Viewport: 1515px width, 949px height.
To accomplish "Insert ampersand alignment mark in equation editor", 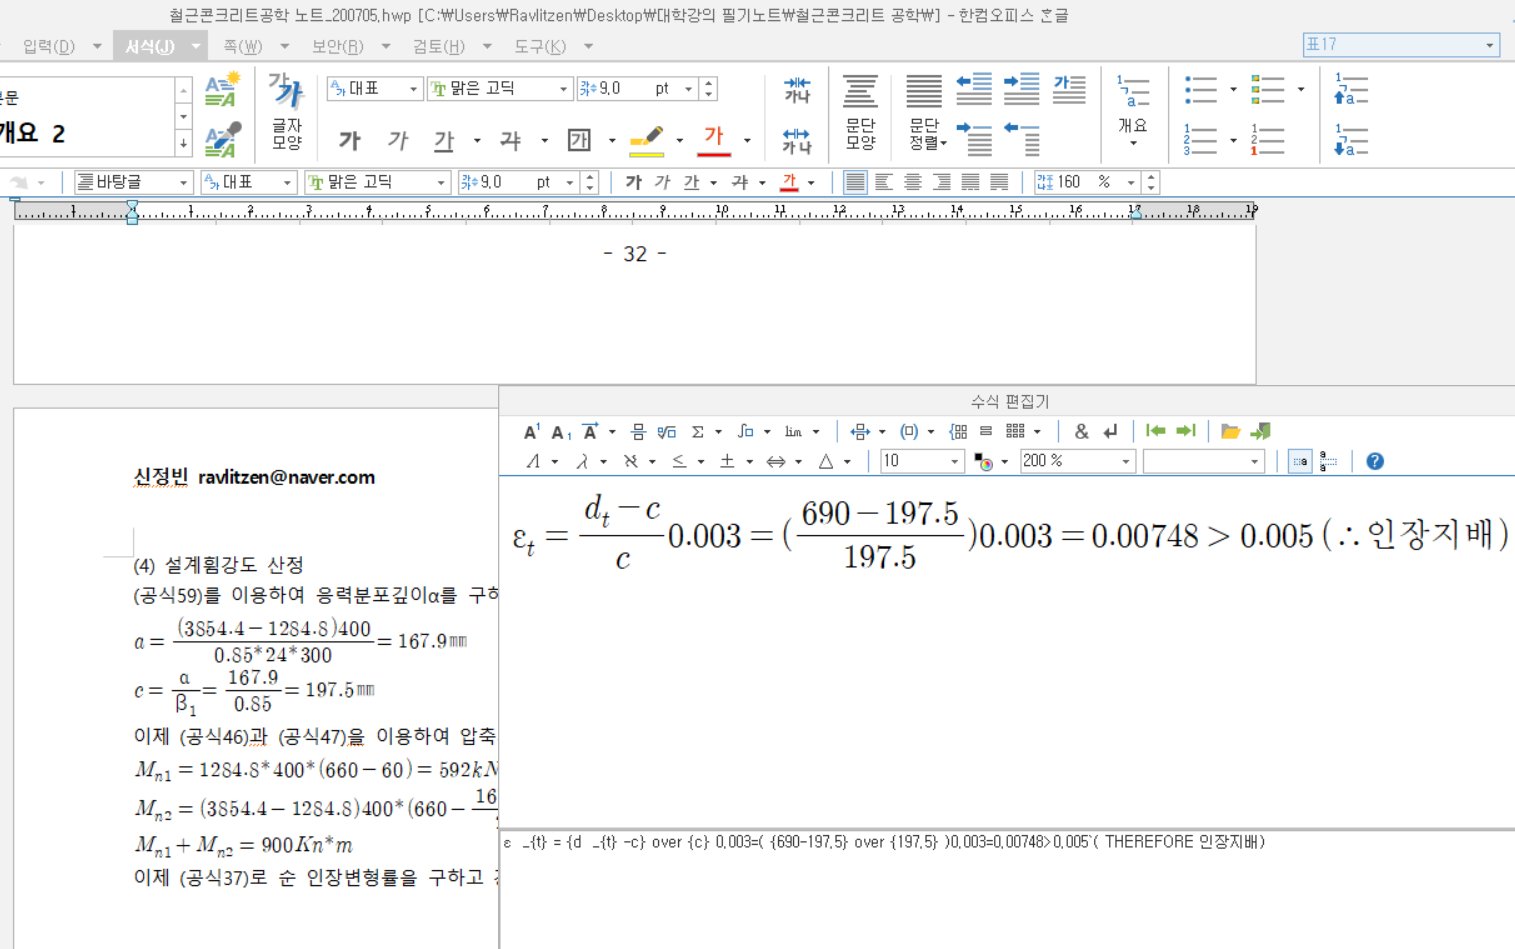I will click(1081, 431).
